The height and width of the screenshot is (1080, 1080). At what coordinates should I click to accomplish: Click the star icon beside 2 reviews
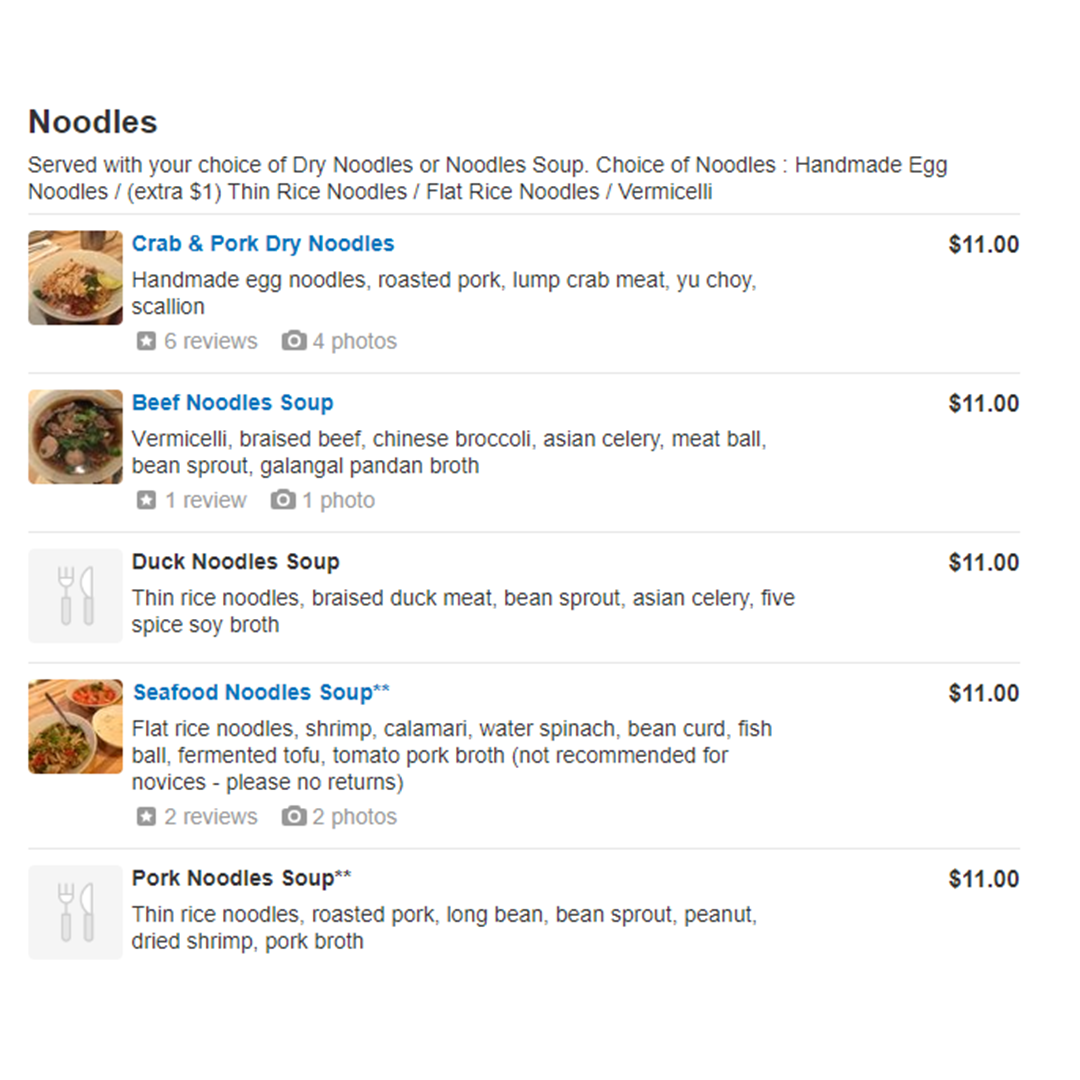tap(146, 816)
